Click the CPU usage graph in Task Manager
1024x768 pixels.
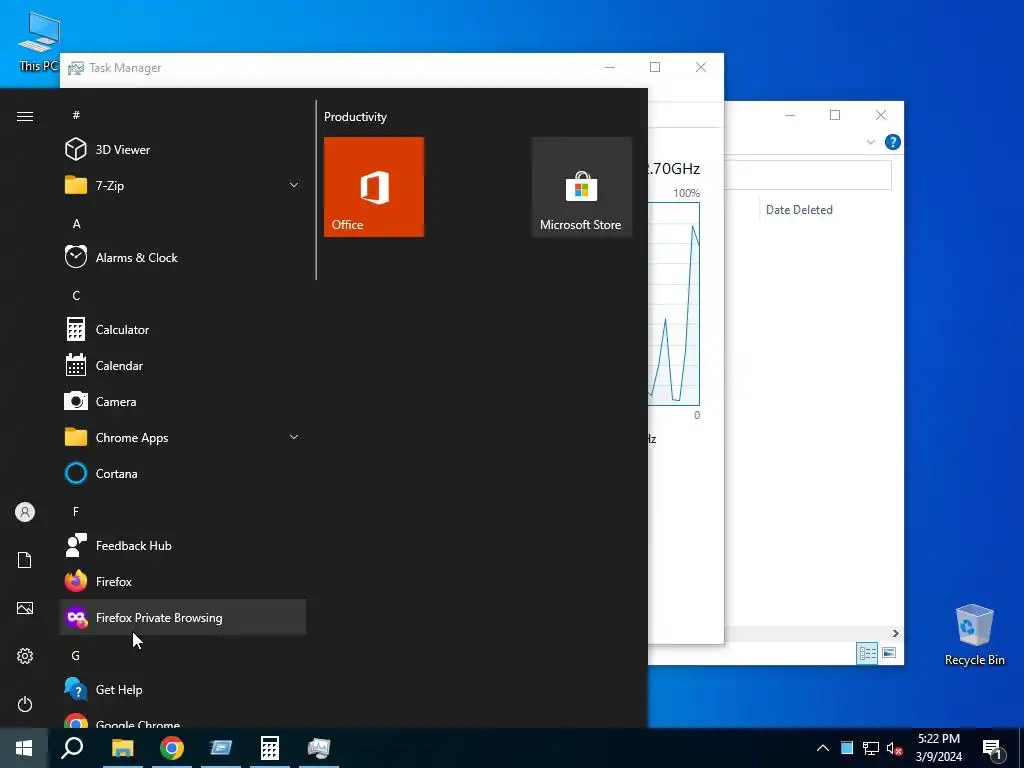674,304
